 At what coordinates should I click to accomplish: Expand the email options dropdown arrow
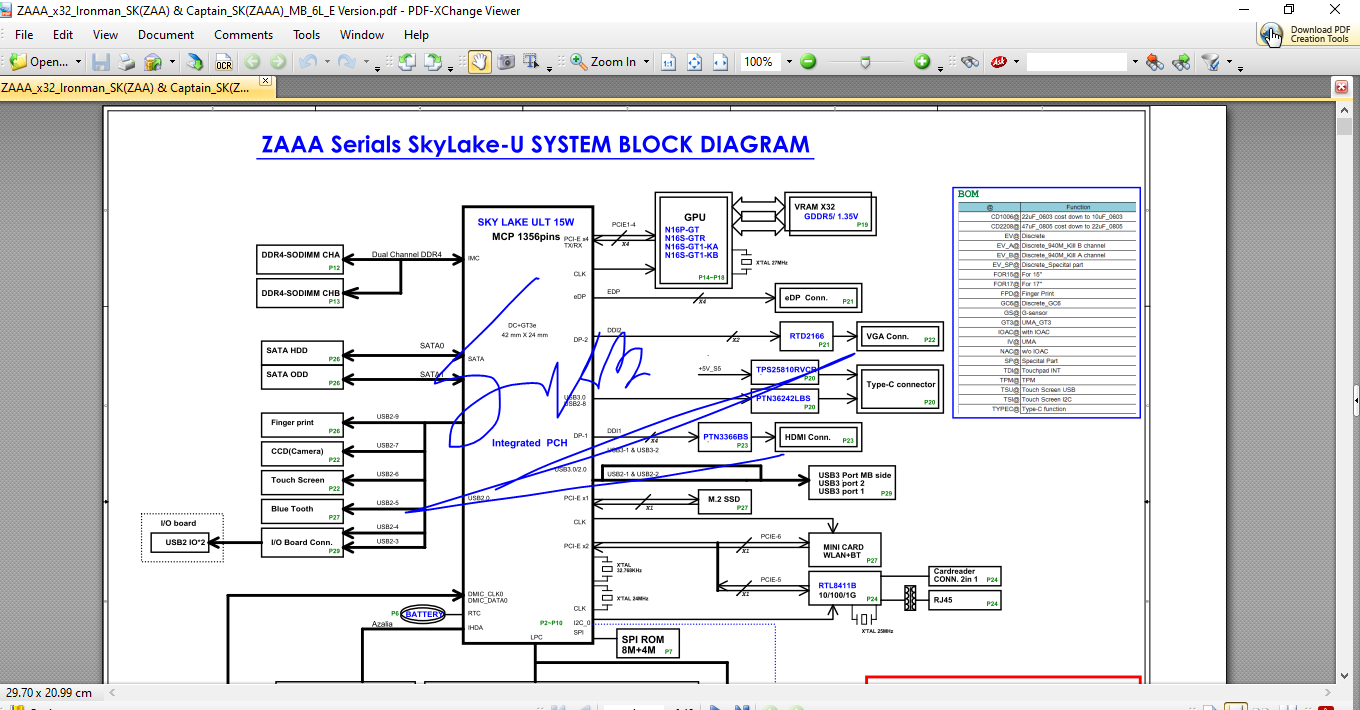coord(170,62)
